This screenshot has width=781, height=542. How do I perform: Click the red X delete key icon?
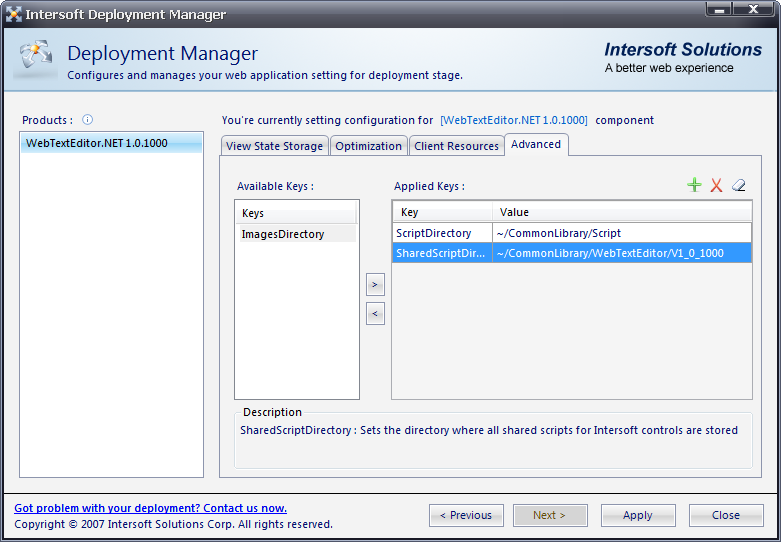(x=716, y=186)
